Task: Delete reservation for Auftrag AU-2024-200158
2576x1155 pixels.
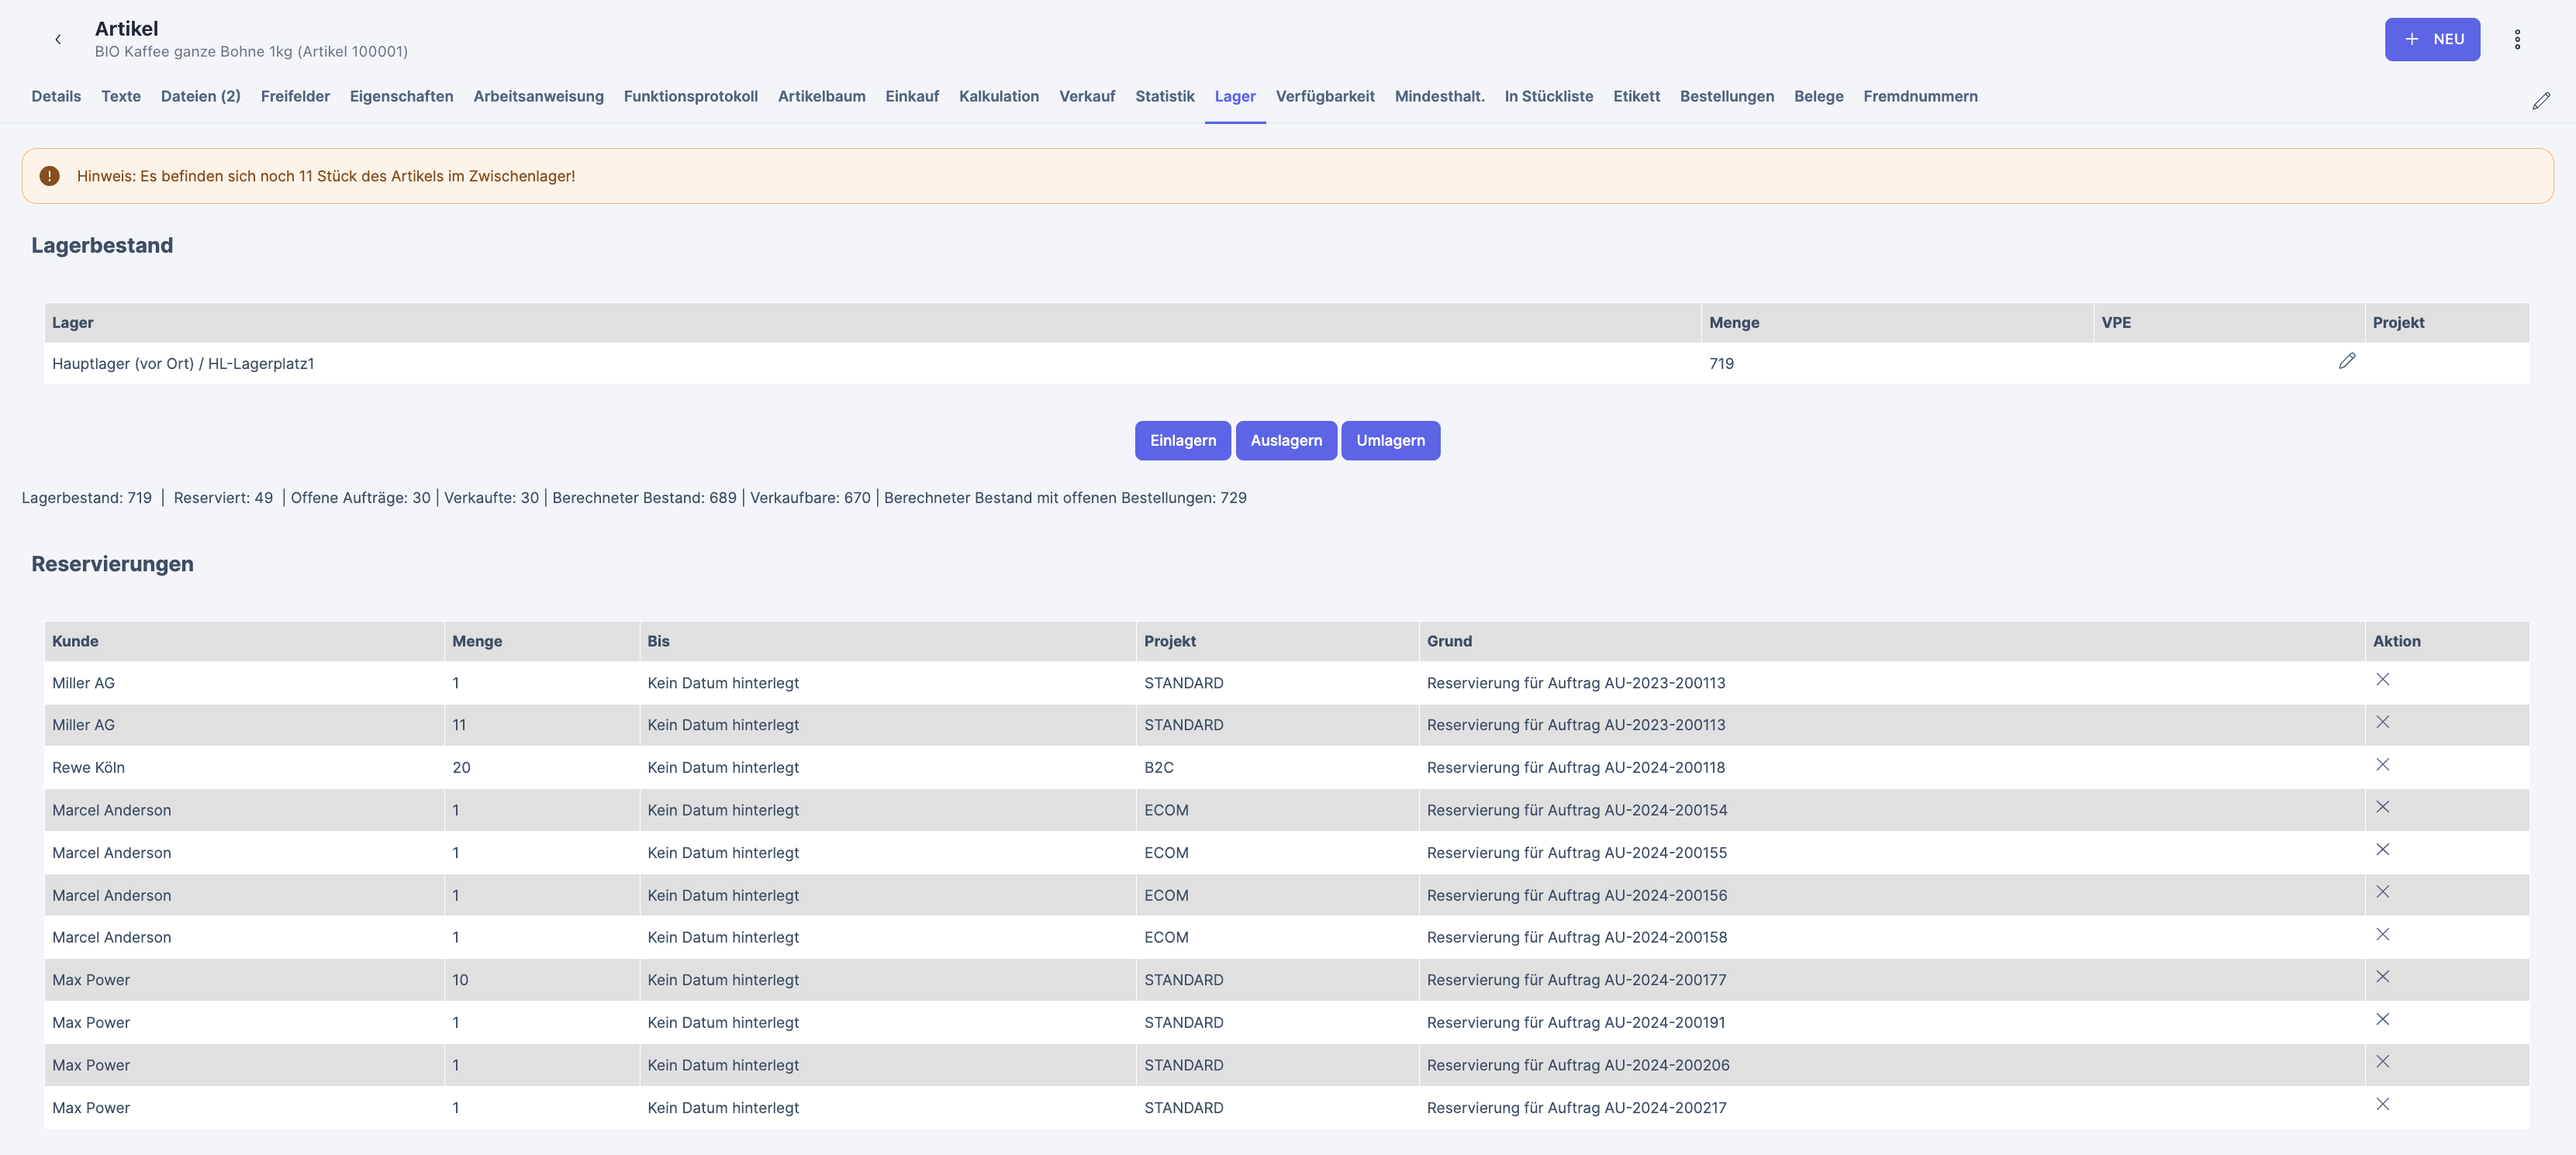Action: click(2382, 934)
